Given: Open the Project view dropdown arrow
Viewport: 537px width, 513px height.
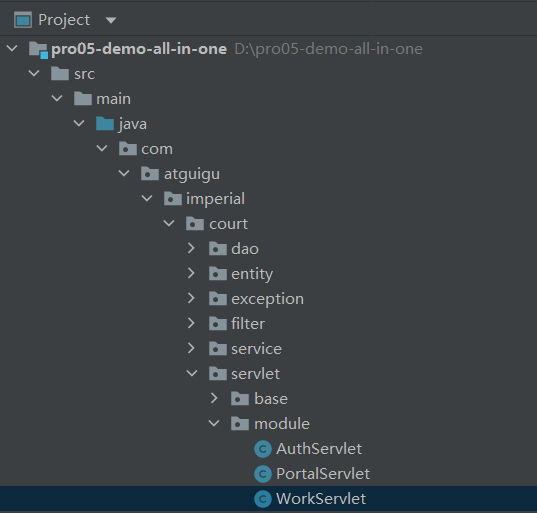Looking at the screenshot, I should 111,21.
